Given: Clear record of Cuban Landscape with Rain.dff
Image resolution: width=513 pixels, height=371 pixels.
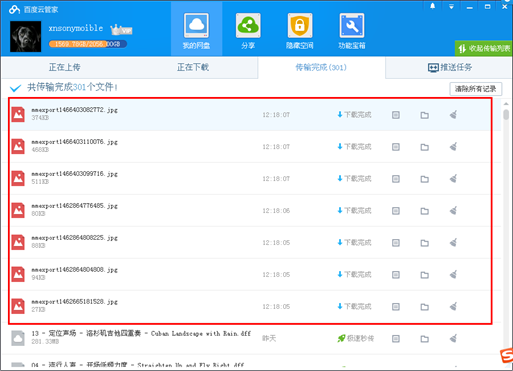Looking at the screenshot, I should click(453, 339).
